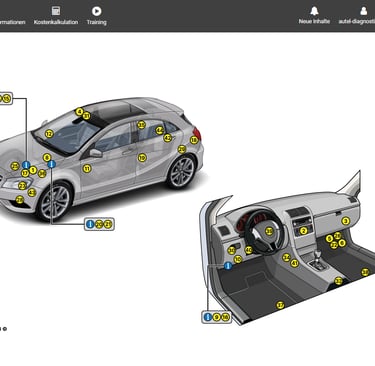The width and height of the screenshot is (375, 366).
Task: Click blue info icon in the 20/21 callout box
Action: point(90,224)
